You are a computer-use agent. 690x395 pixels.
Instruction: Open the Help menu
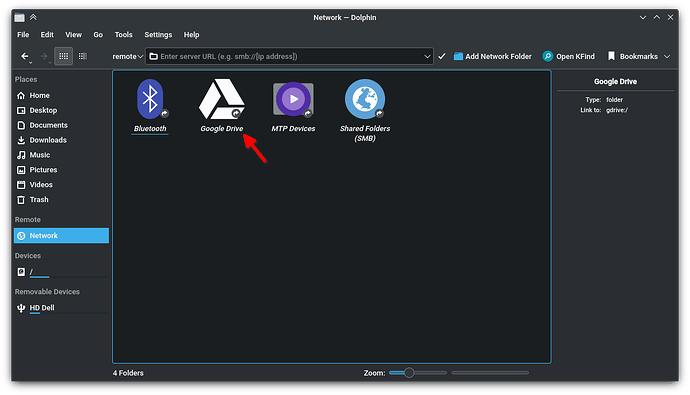(191, 35)
